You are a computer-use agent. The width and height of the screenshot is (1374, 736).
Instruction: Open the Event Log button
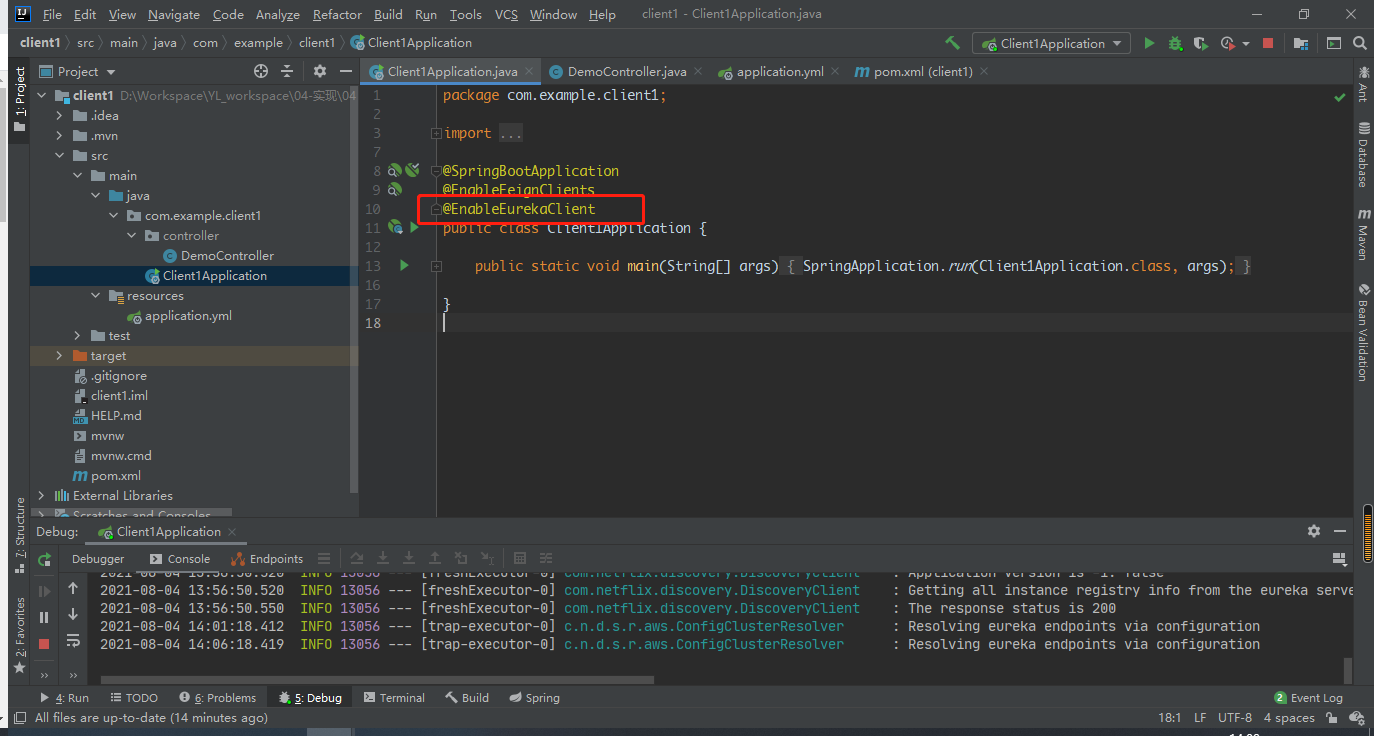point(1309,698)
